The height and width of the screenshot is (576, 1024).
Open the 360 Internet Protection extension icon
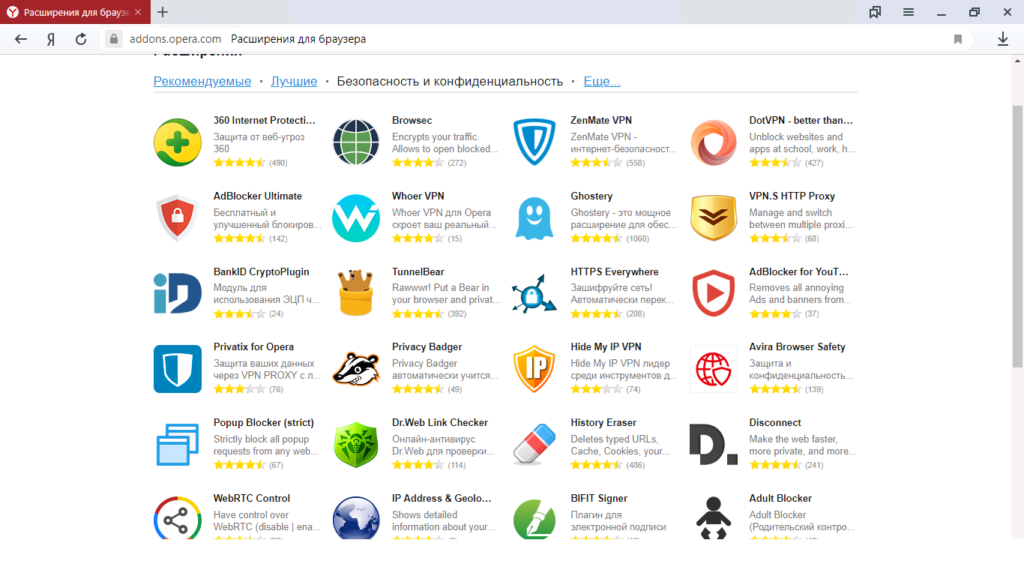[x=178, y=142]
